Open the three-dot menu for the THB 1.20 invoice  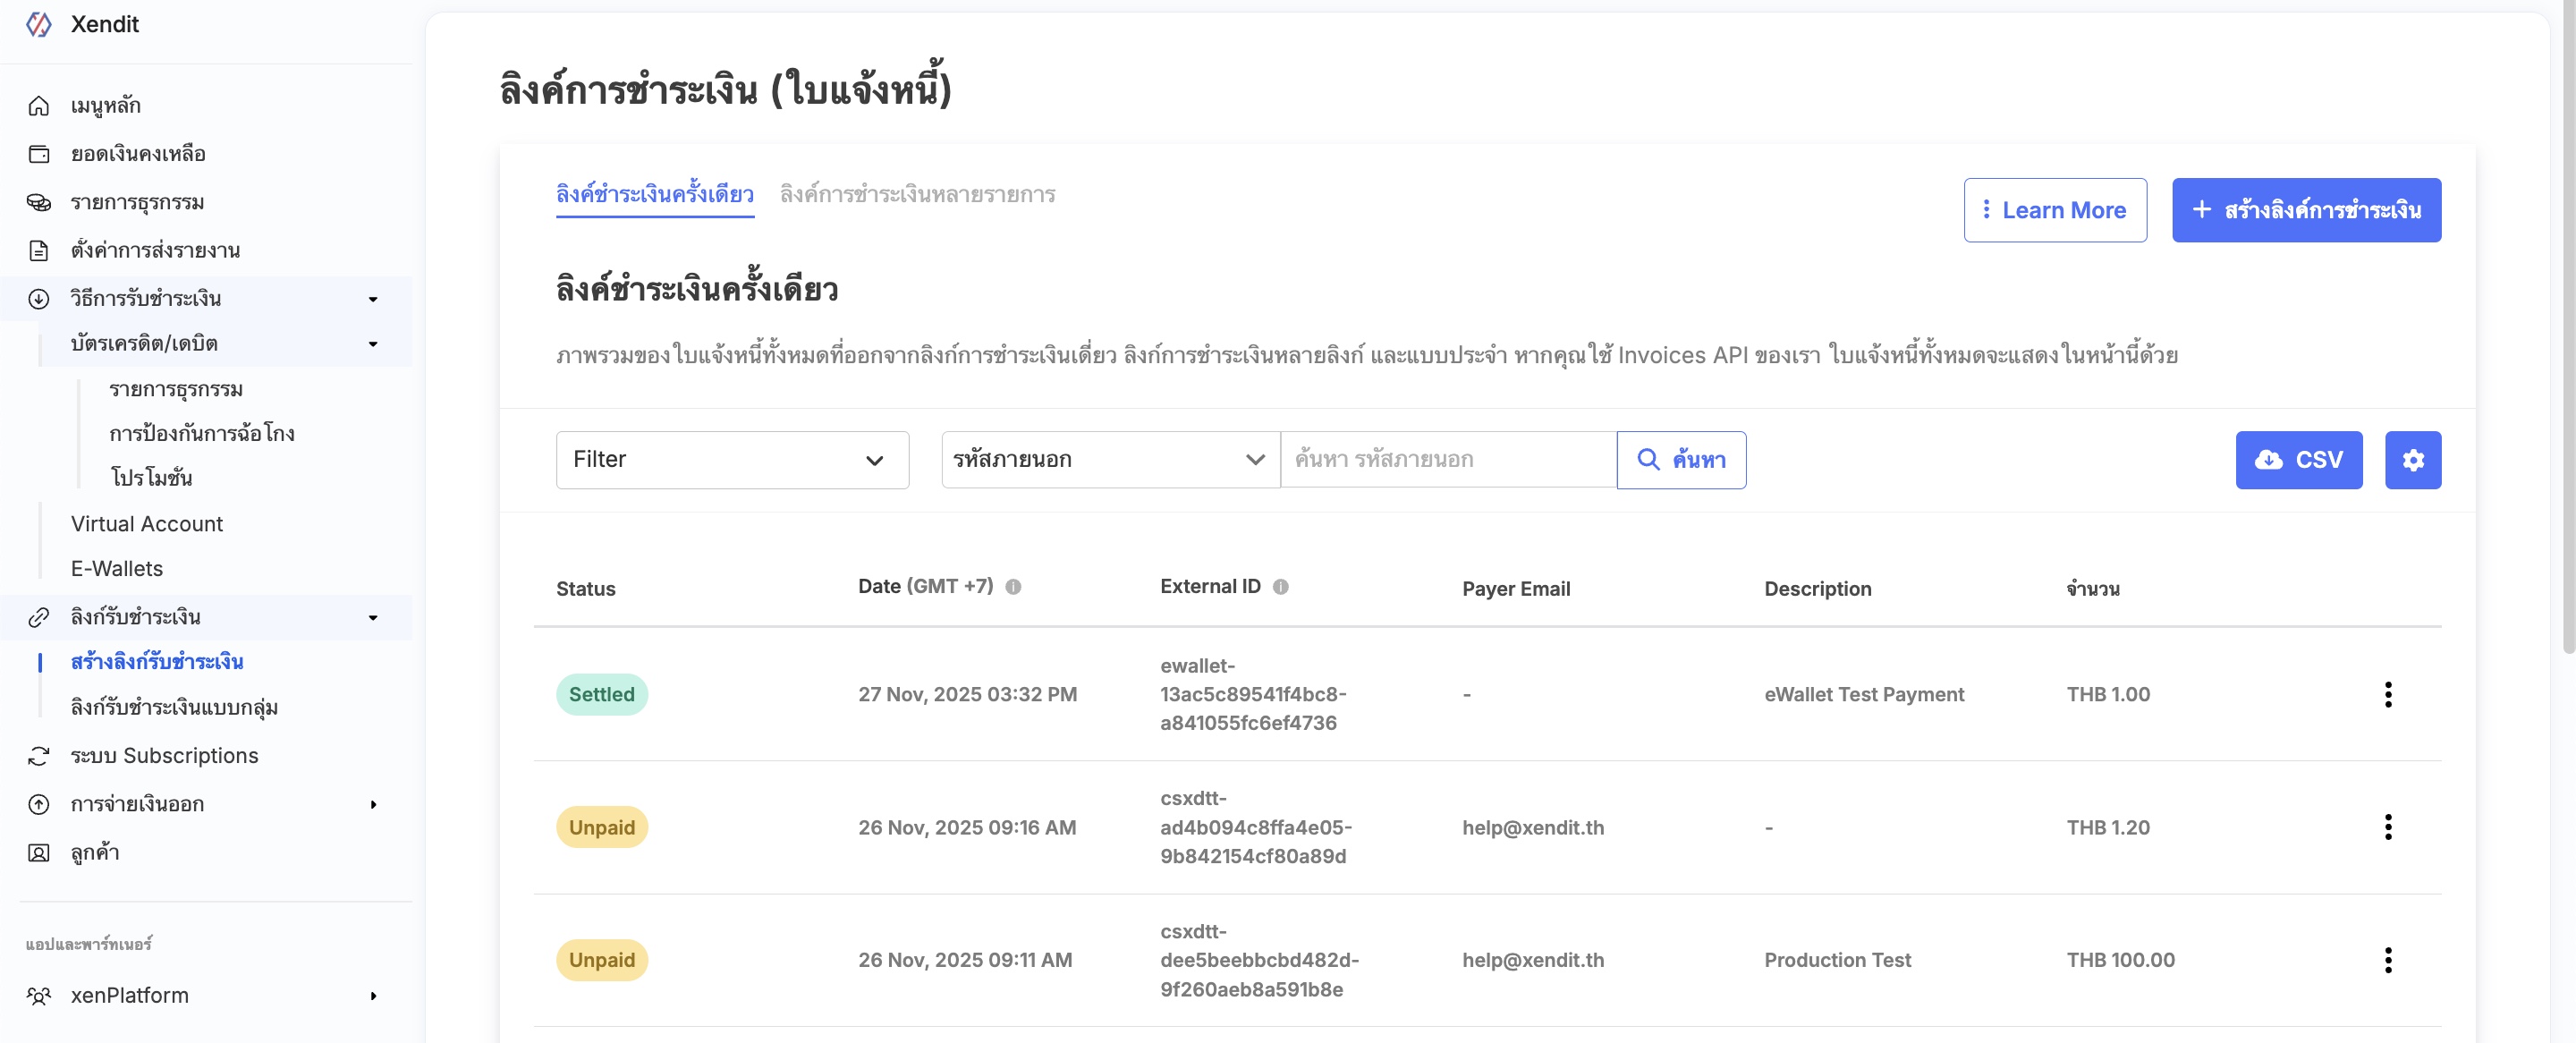click(x=2387, y=827)
